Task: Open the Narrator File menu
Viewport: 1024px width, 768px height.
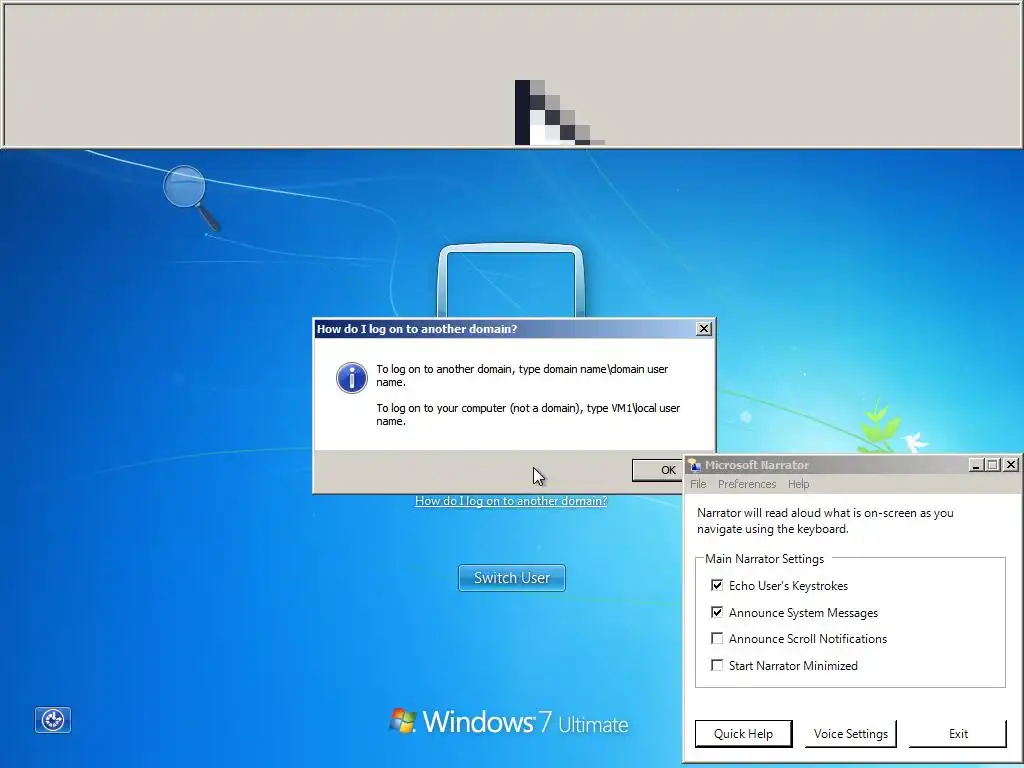Action: 698,484
